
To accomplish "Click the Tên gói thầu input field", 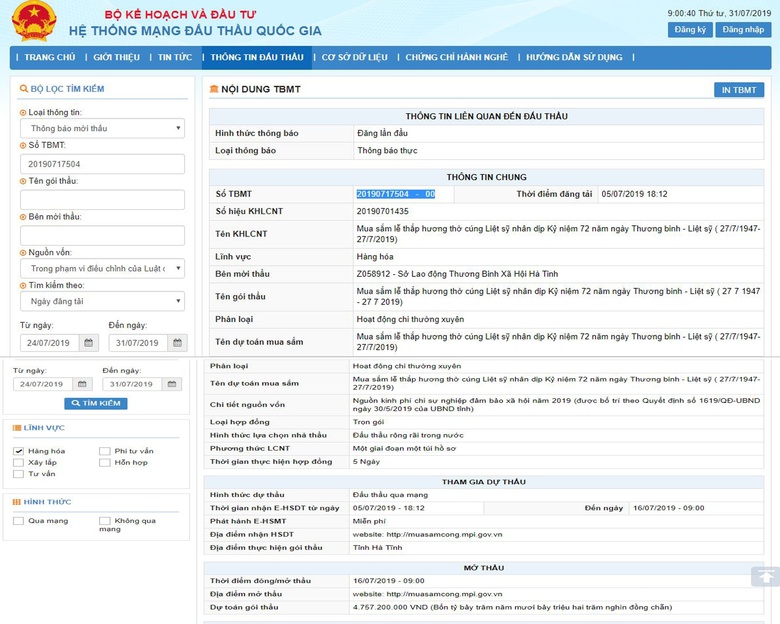I will pyautogui.click(x=102, y=199).
